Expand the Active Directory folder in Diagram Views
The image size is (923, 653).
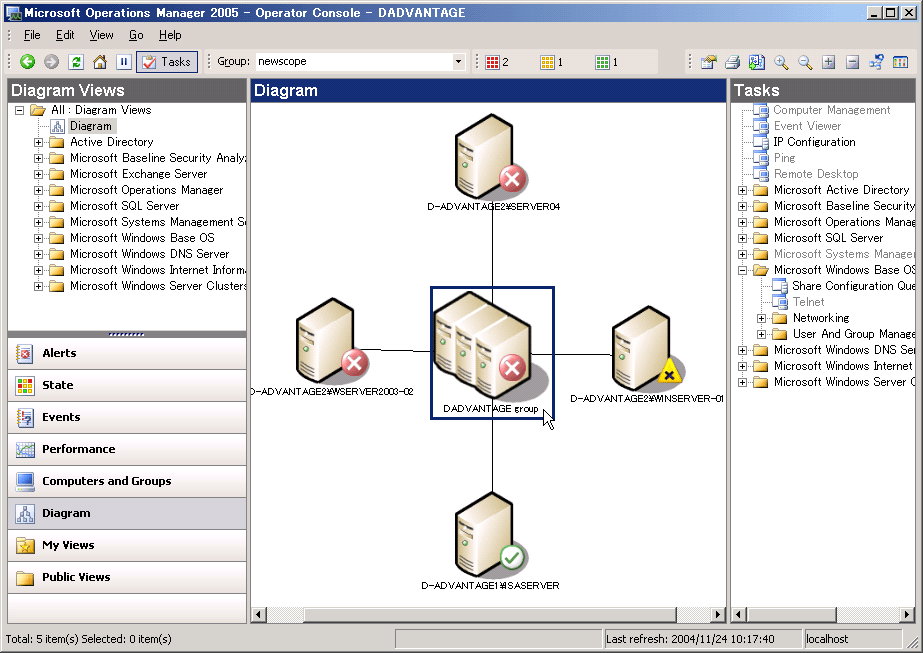click(x=38, y=142)
